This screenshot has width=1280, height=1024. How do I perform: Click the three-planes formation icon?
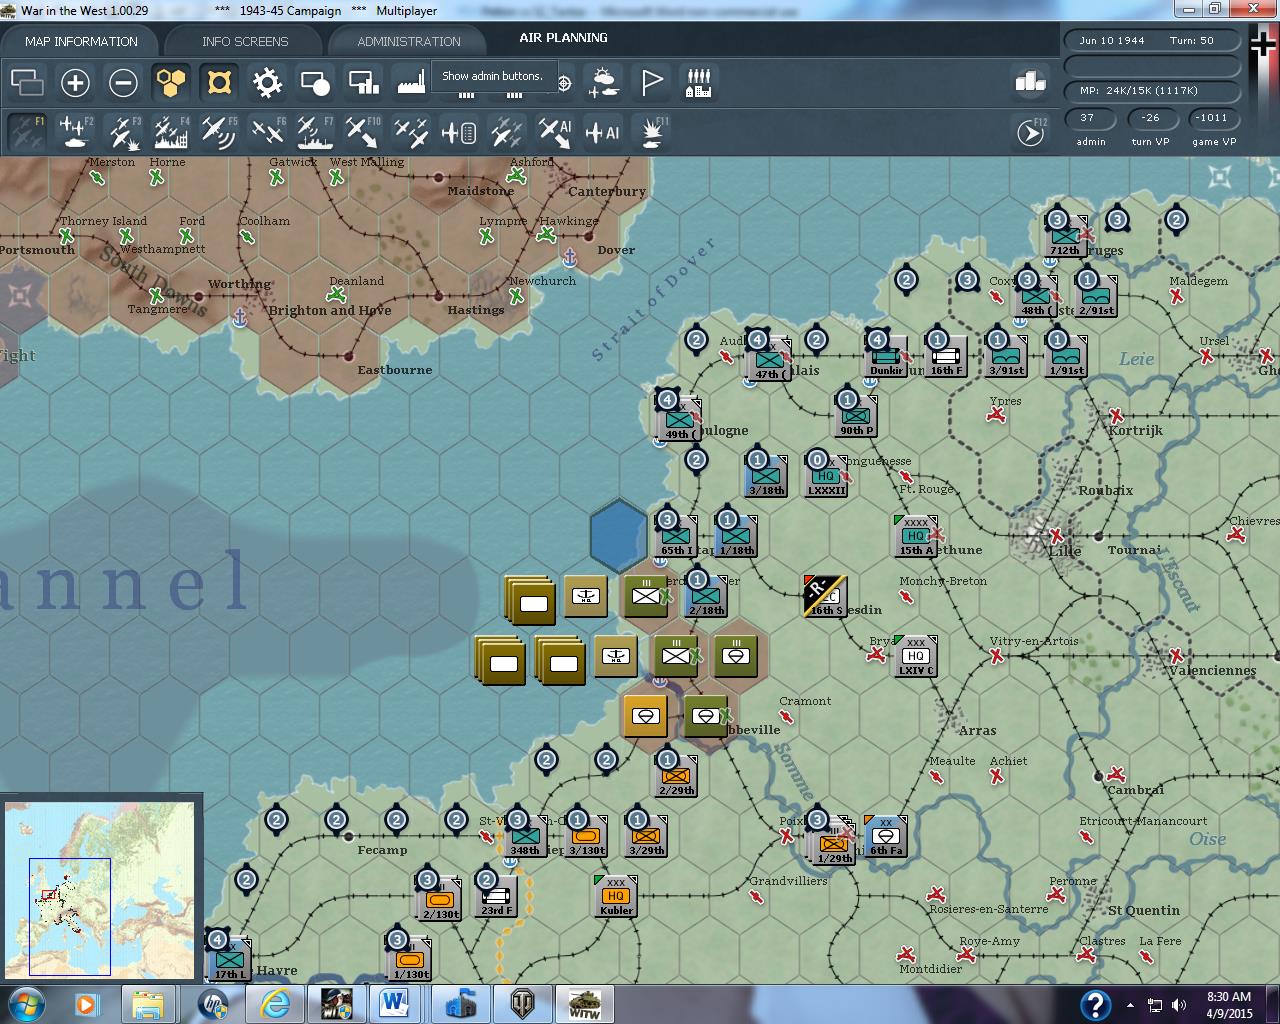(411, 132)
